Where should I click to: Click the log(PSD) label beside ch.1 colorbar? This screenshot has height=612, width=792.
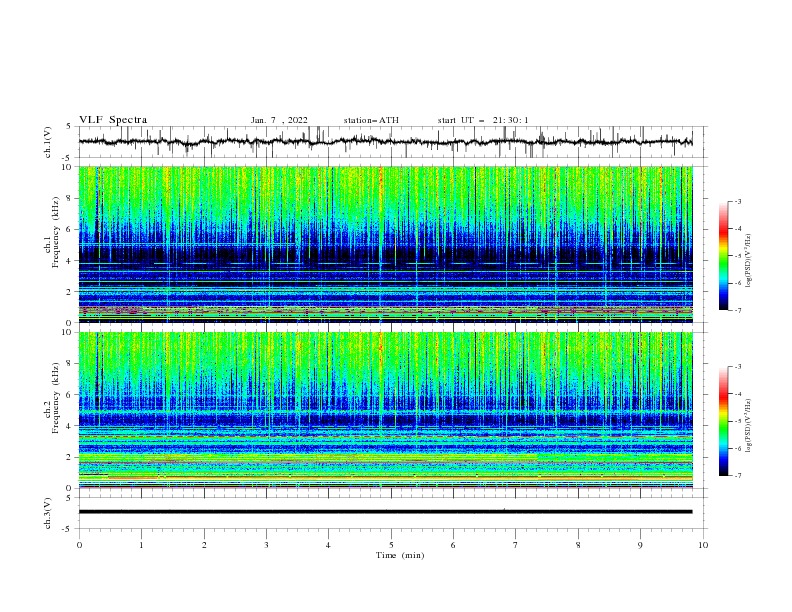(748, 261)
